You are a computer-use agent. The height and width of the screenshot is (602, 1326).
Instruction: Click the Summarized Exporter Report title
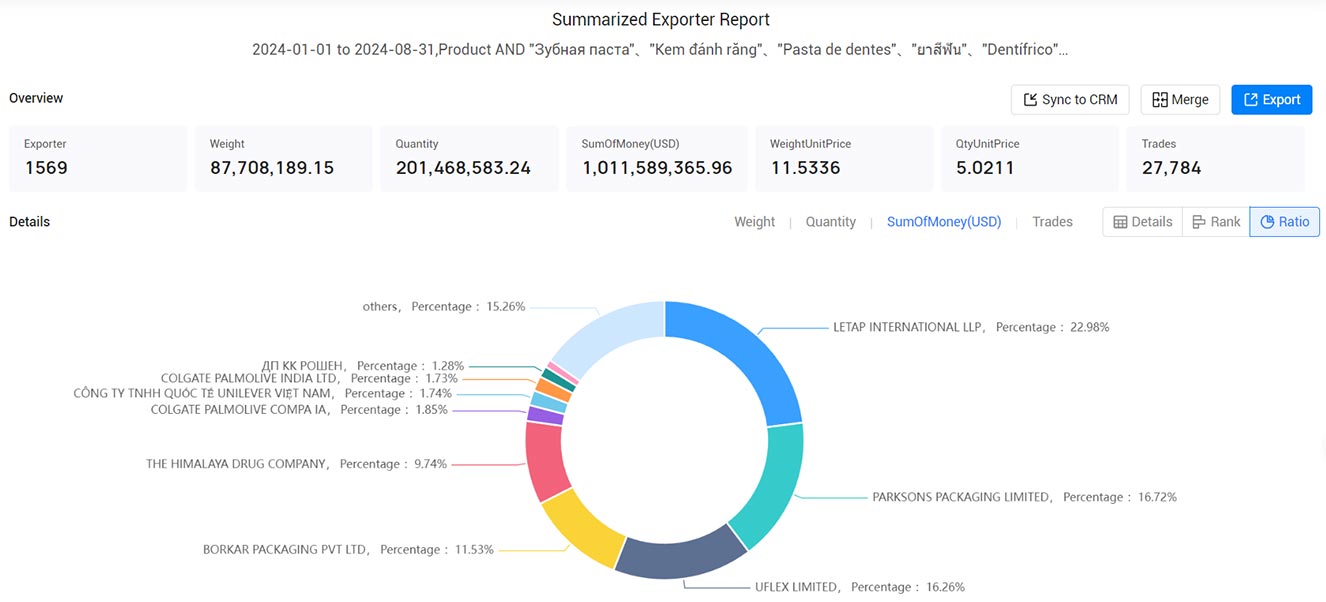click(661, 20)
